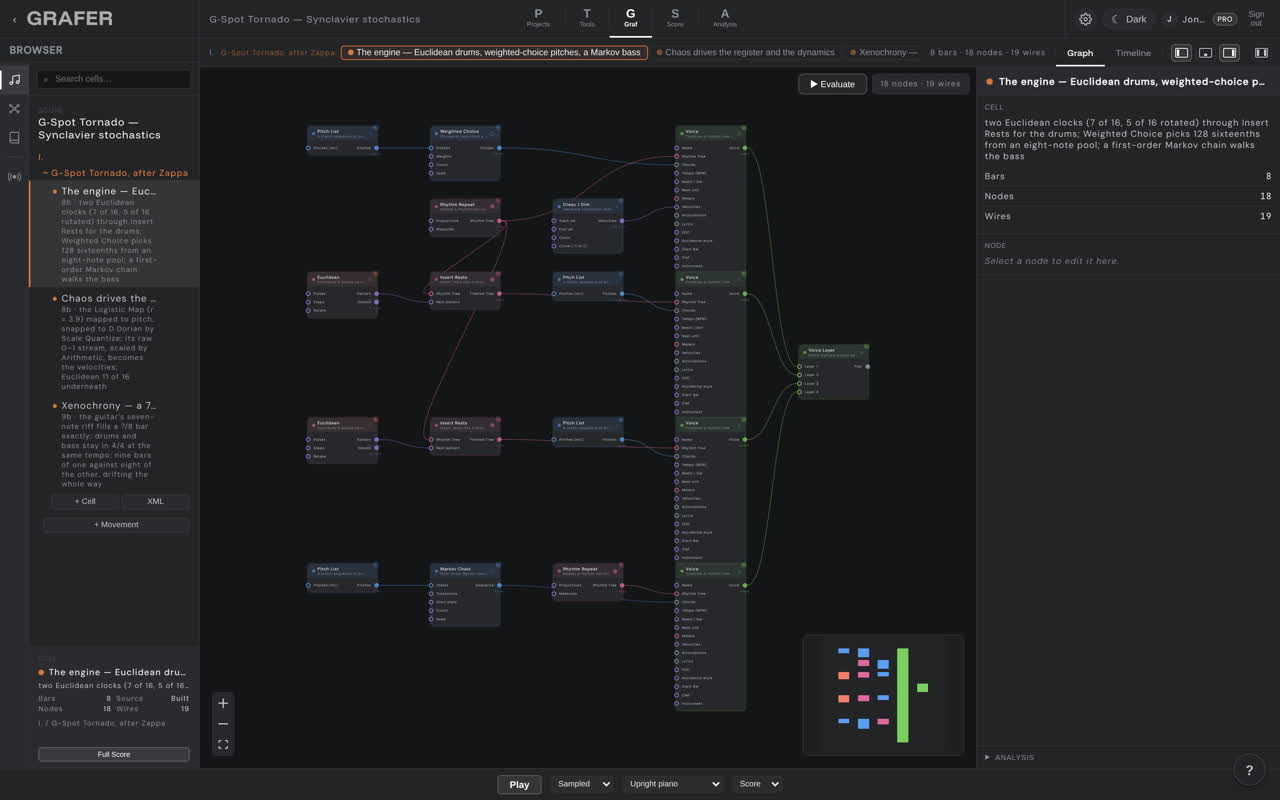Toggle the right panel layout icon
Viewport: 1280px width, 800px height.
1229,53
